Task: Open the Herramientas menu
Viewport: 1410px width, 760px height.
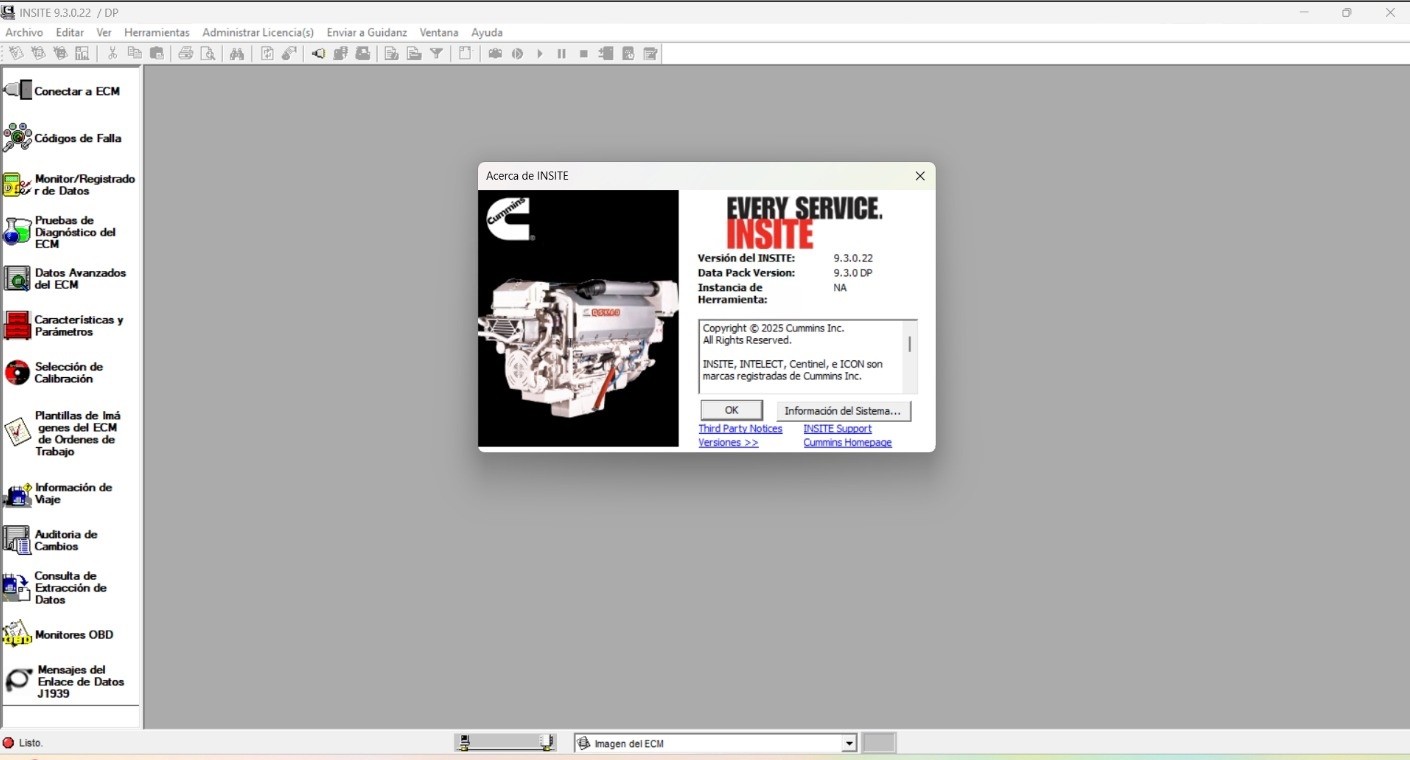Action: pos(157,32)
